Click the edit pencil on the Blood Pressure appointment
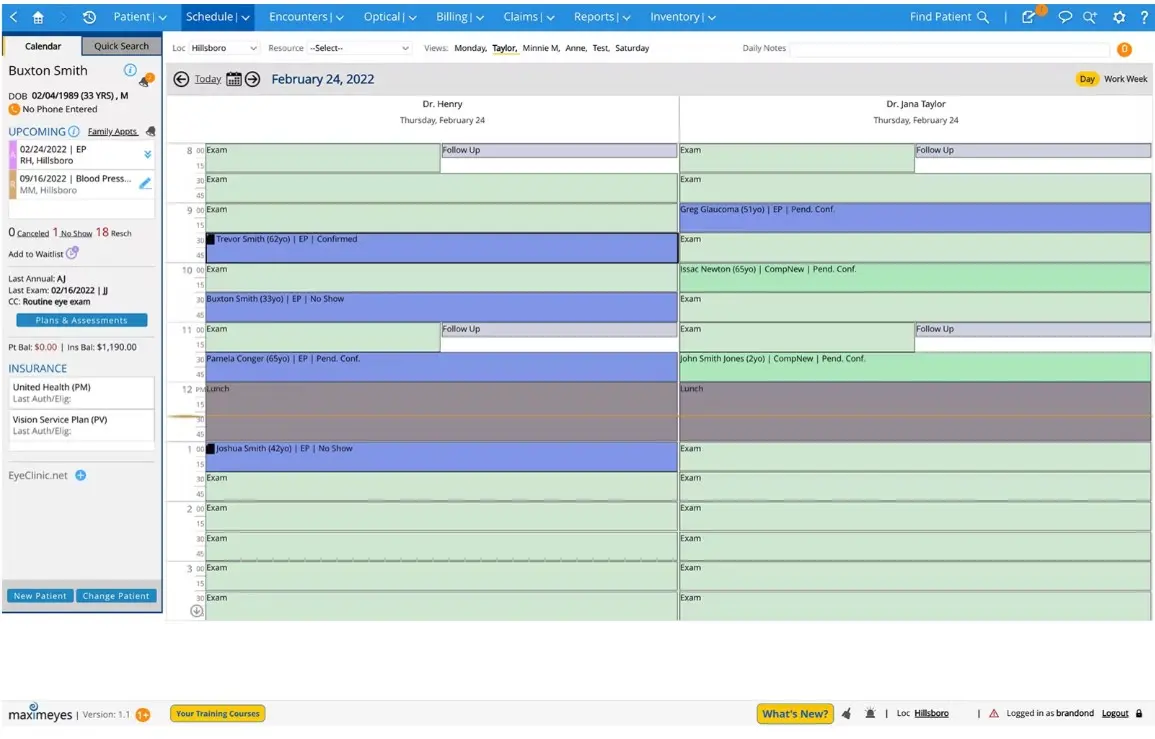This screenshot has width=1155, height=739. pyautogui.click(x=146, y=183)
